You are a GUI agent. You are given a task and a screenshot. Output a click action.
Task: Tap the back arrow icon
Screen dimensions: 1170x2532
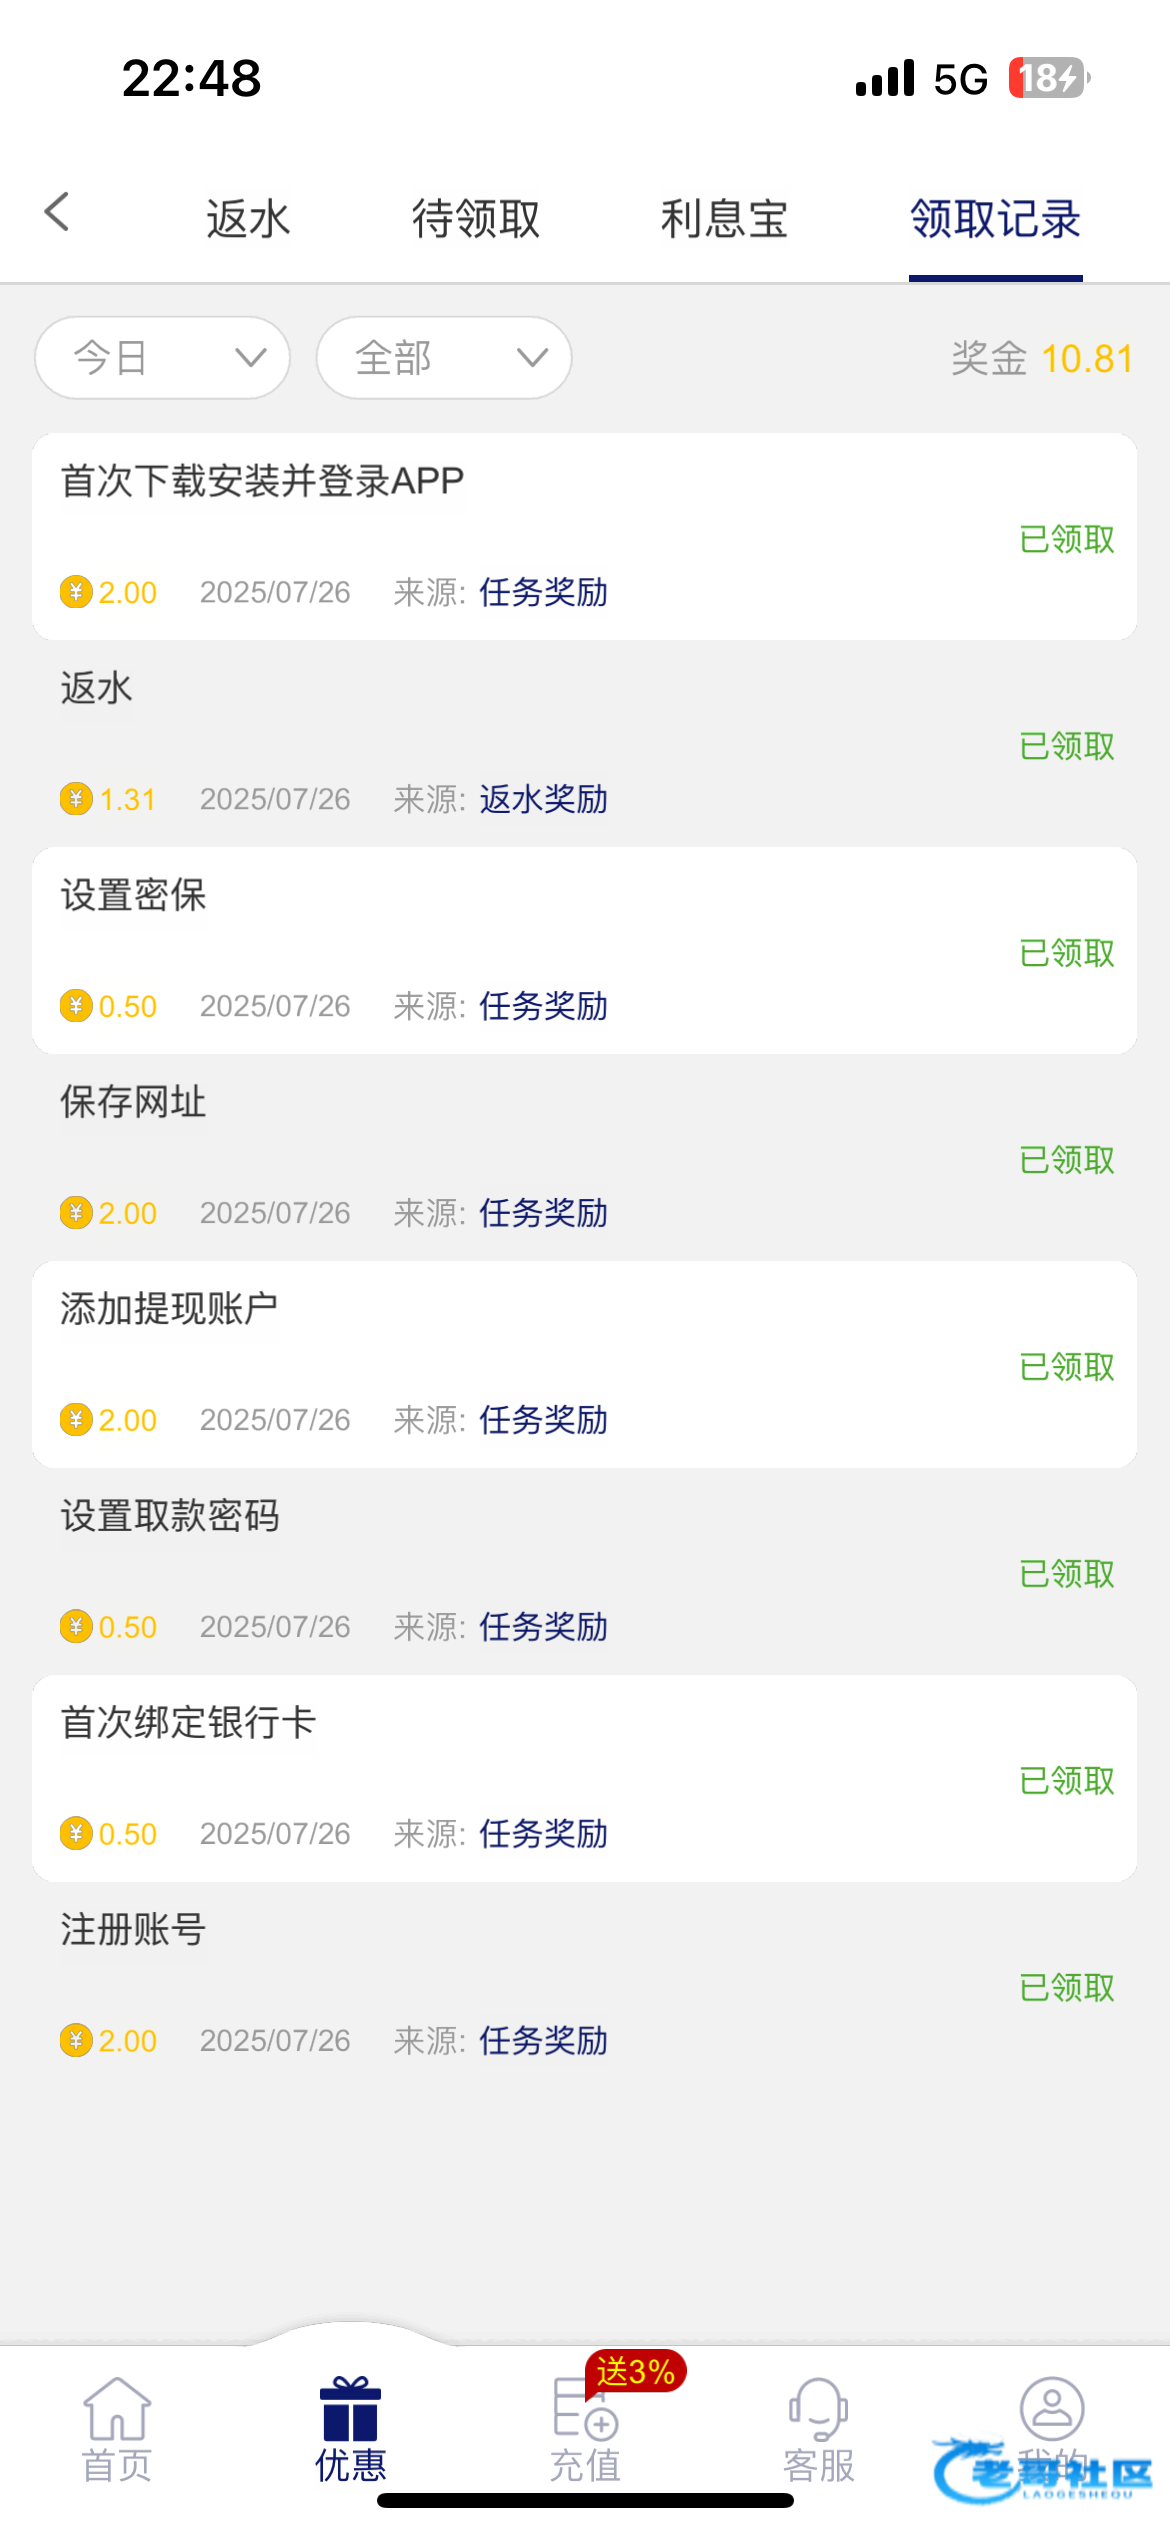point(58,212)
